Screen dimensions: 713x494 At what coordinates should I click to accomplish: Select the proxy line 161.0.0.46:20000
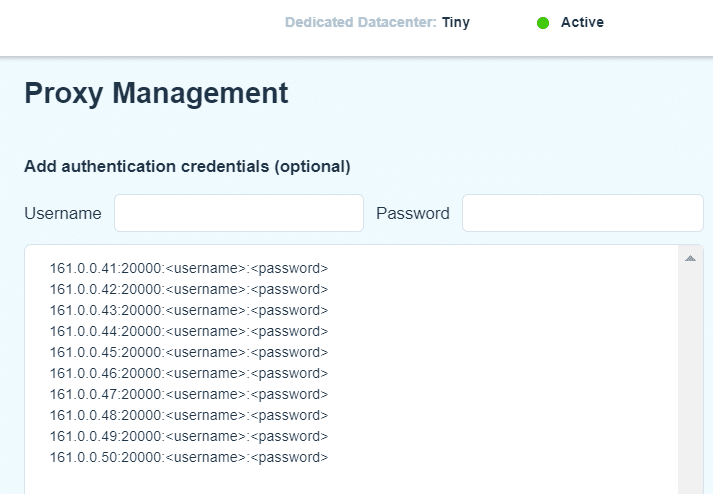click(189, 373)
